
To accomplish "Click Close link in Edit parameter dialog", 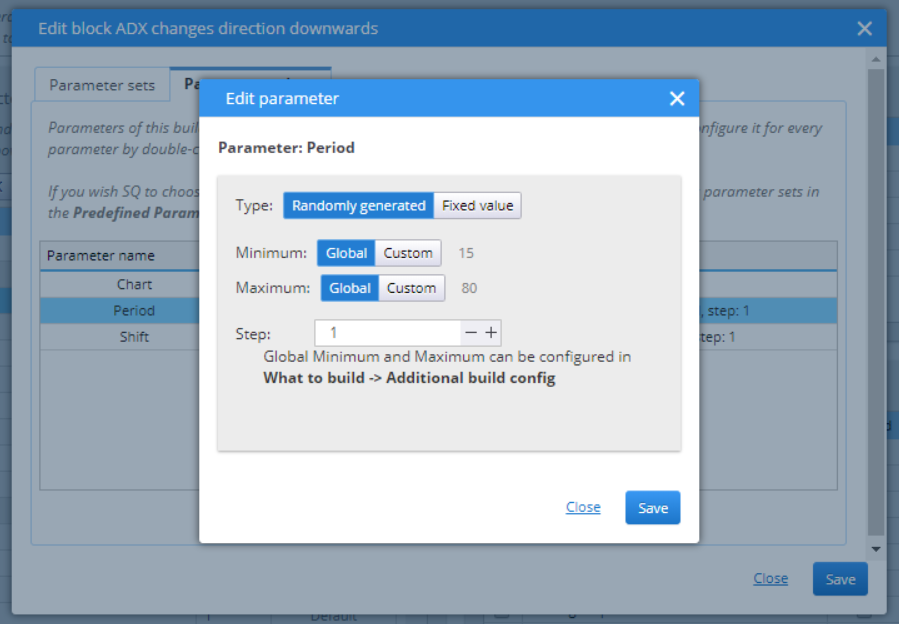I will click(x=583, y=507).
